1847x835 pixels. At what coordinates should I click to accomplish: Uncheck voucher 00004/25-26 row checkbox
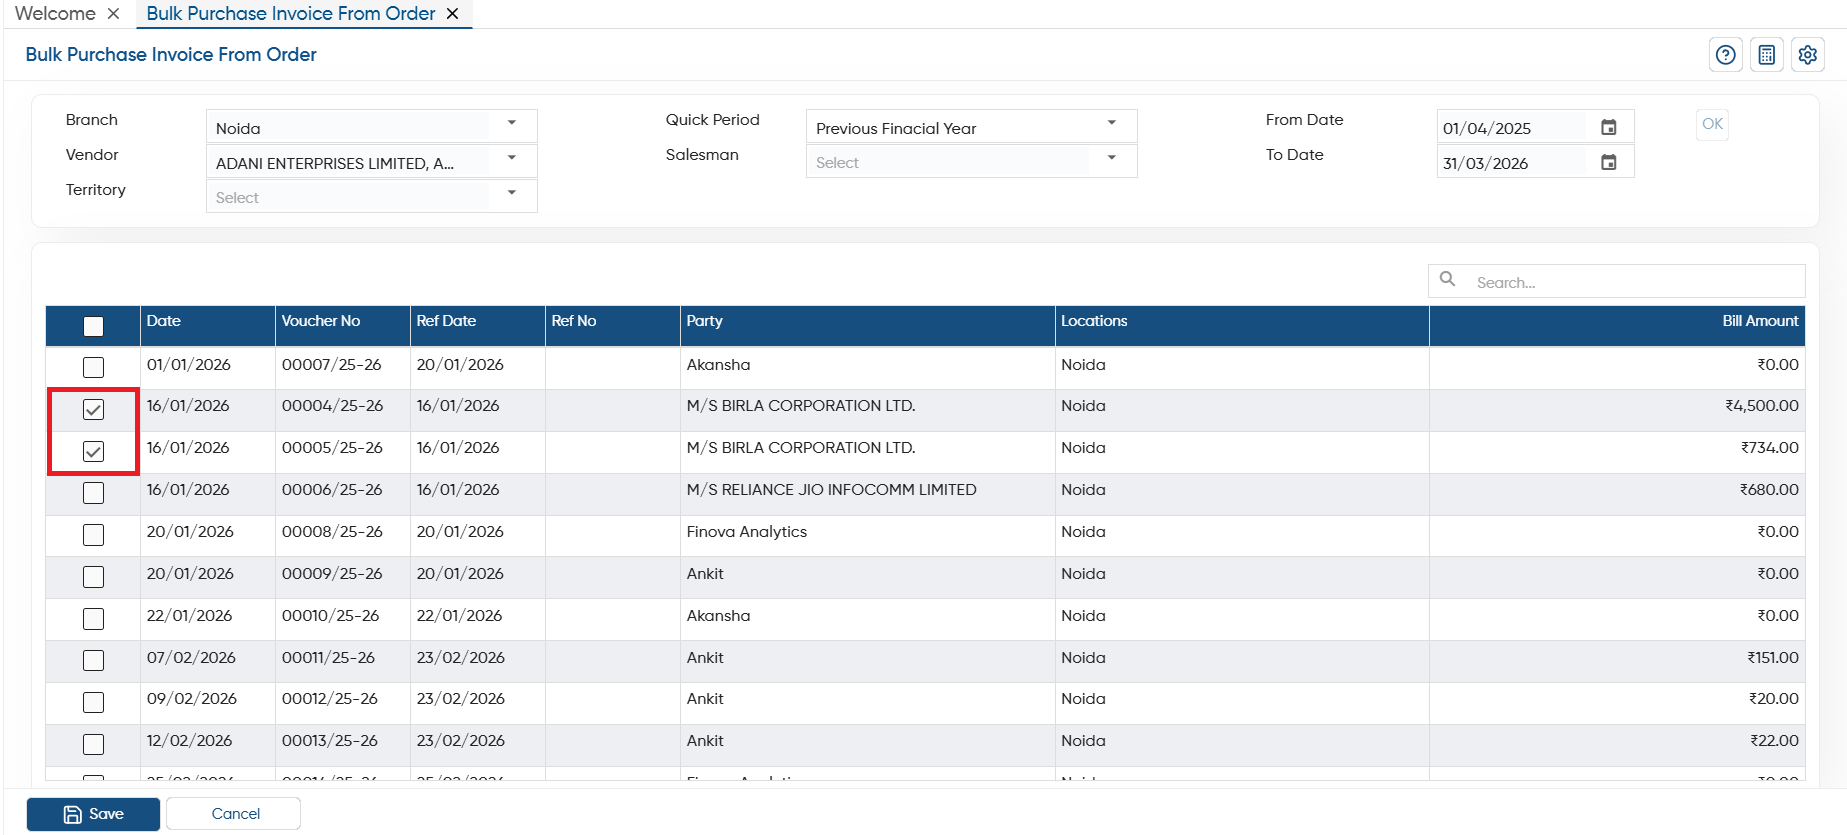93,409
